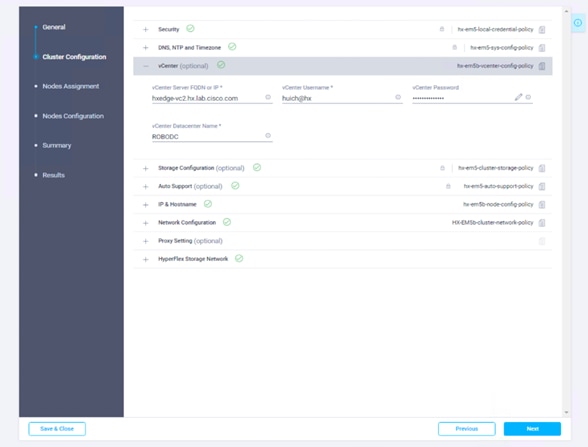Viewport: 588px width, 447px height.
Task: Select Cluster Configuration wizard step
Action: pyautogui.click(x=74, y=57)
